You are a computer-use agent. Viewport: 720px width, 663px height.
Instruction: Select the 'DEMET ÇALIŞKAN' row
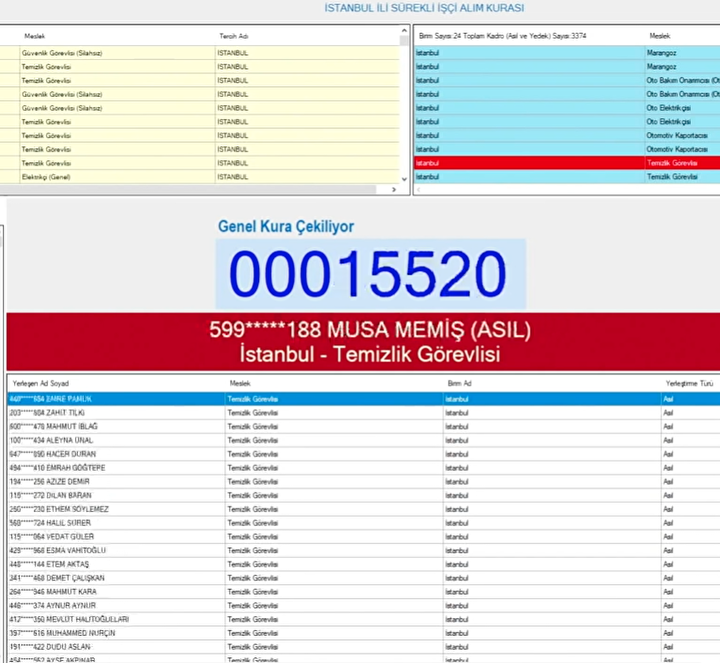coord(364,578)
